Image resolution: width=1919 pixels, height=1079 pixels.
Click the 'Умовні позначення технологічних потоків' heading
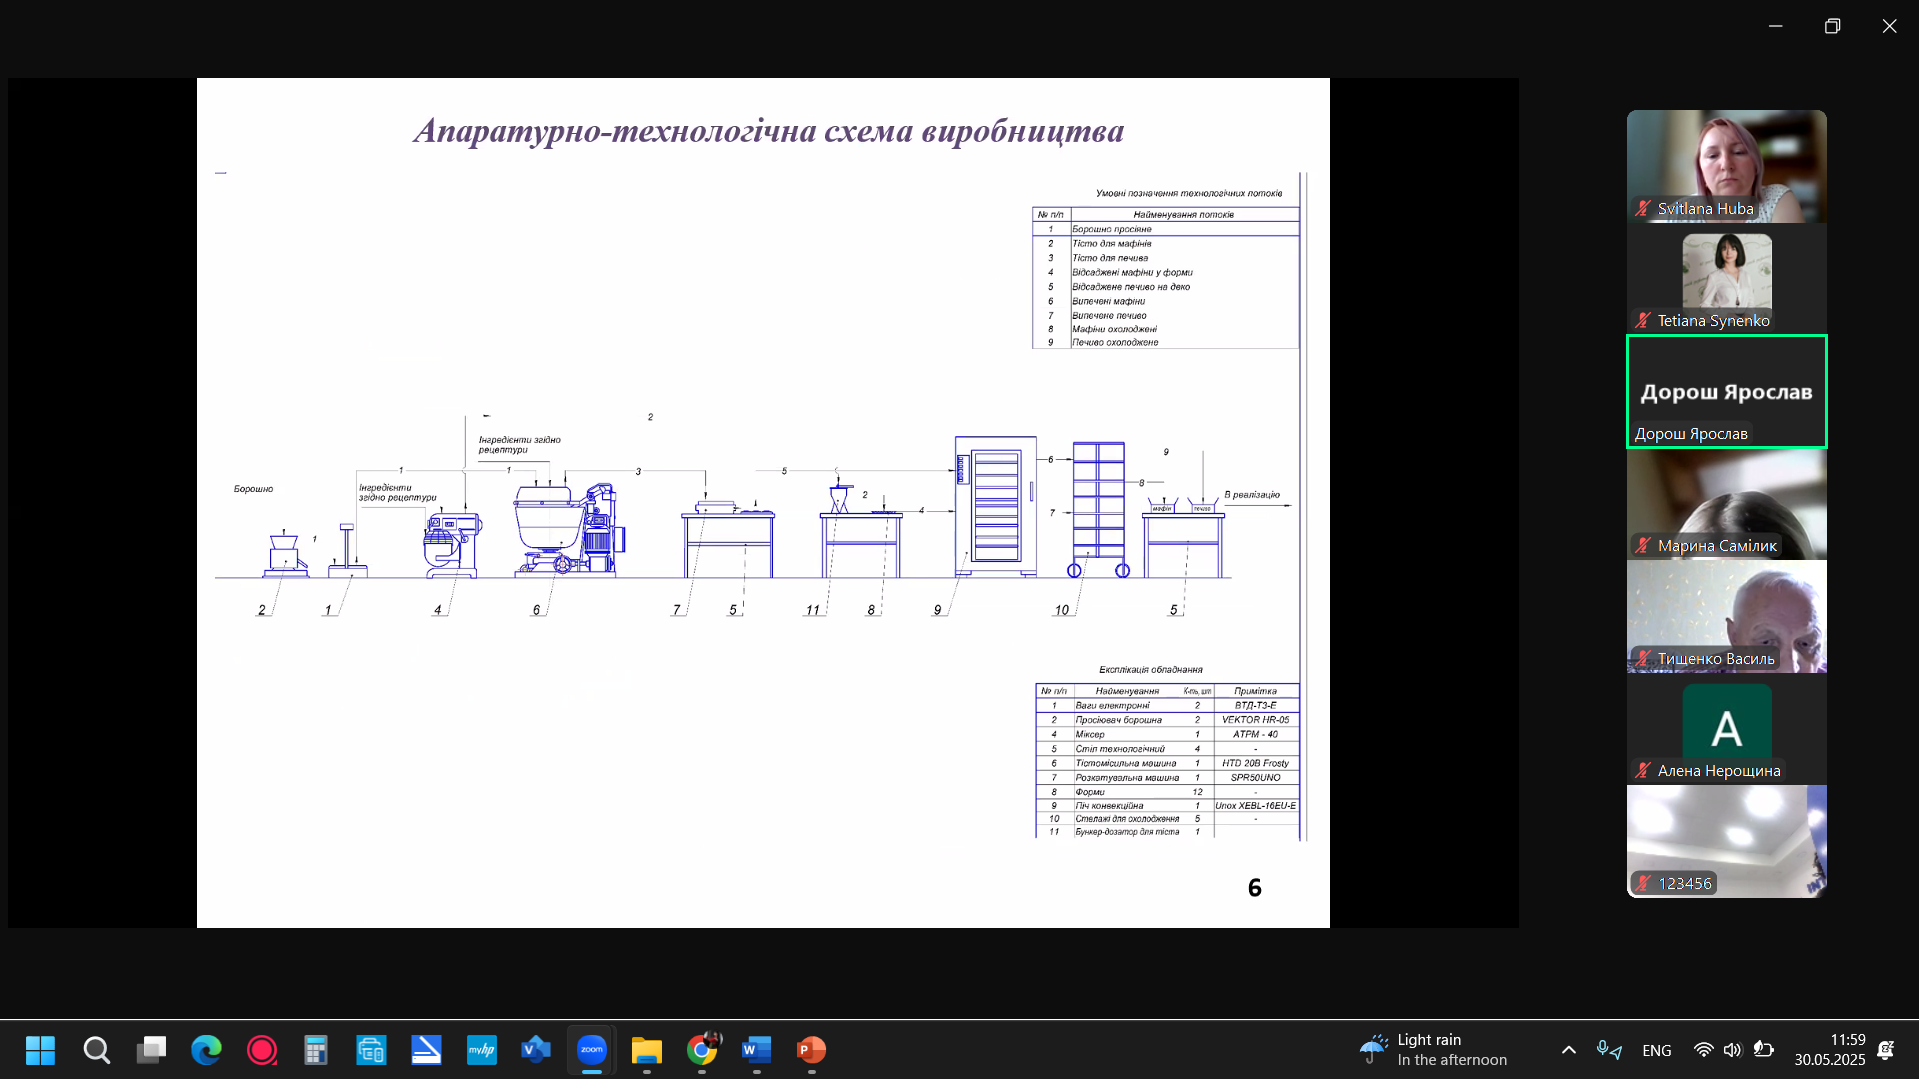click(1189, 193)
